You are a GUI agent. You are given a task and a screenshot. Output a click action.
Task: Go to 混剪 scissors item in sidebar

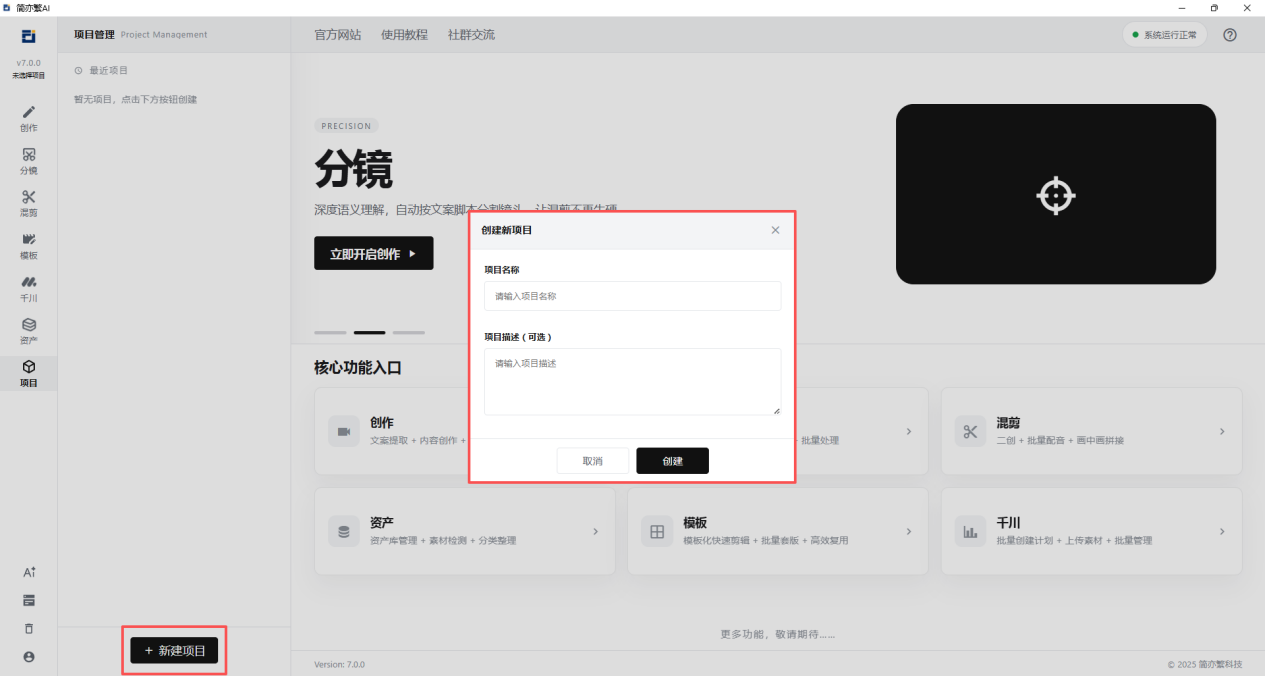(x=29, y=203)
